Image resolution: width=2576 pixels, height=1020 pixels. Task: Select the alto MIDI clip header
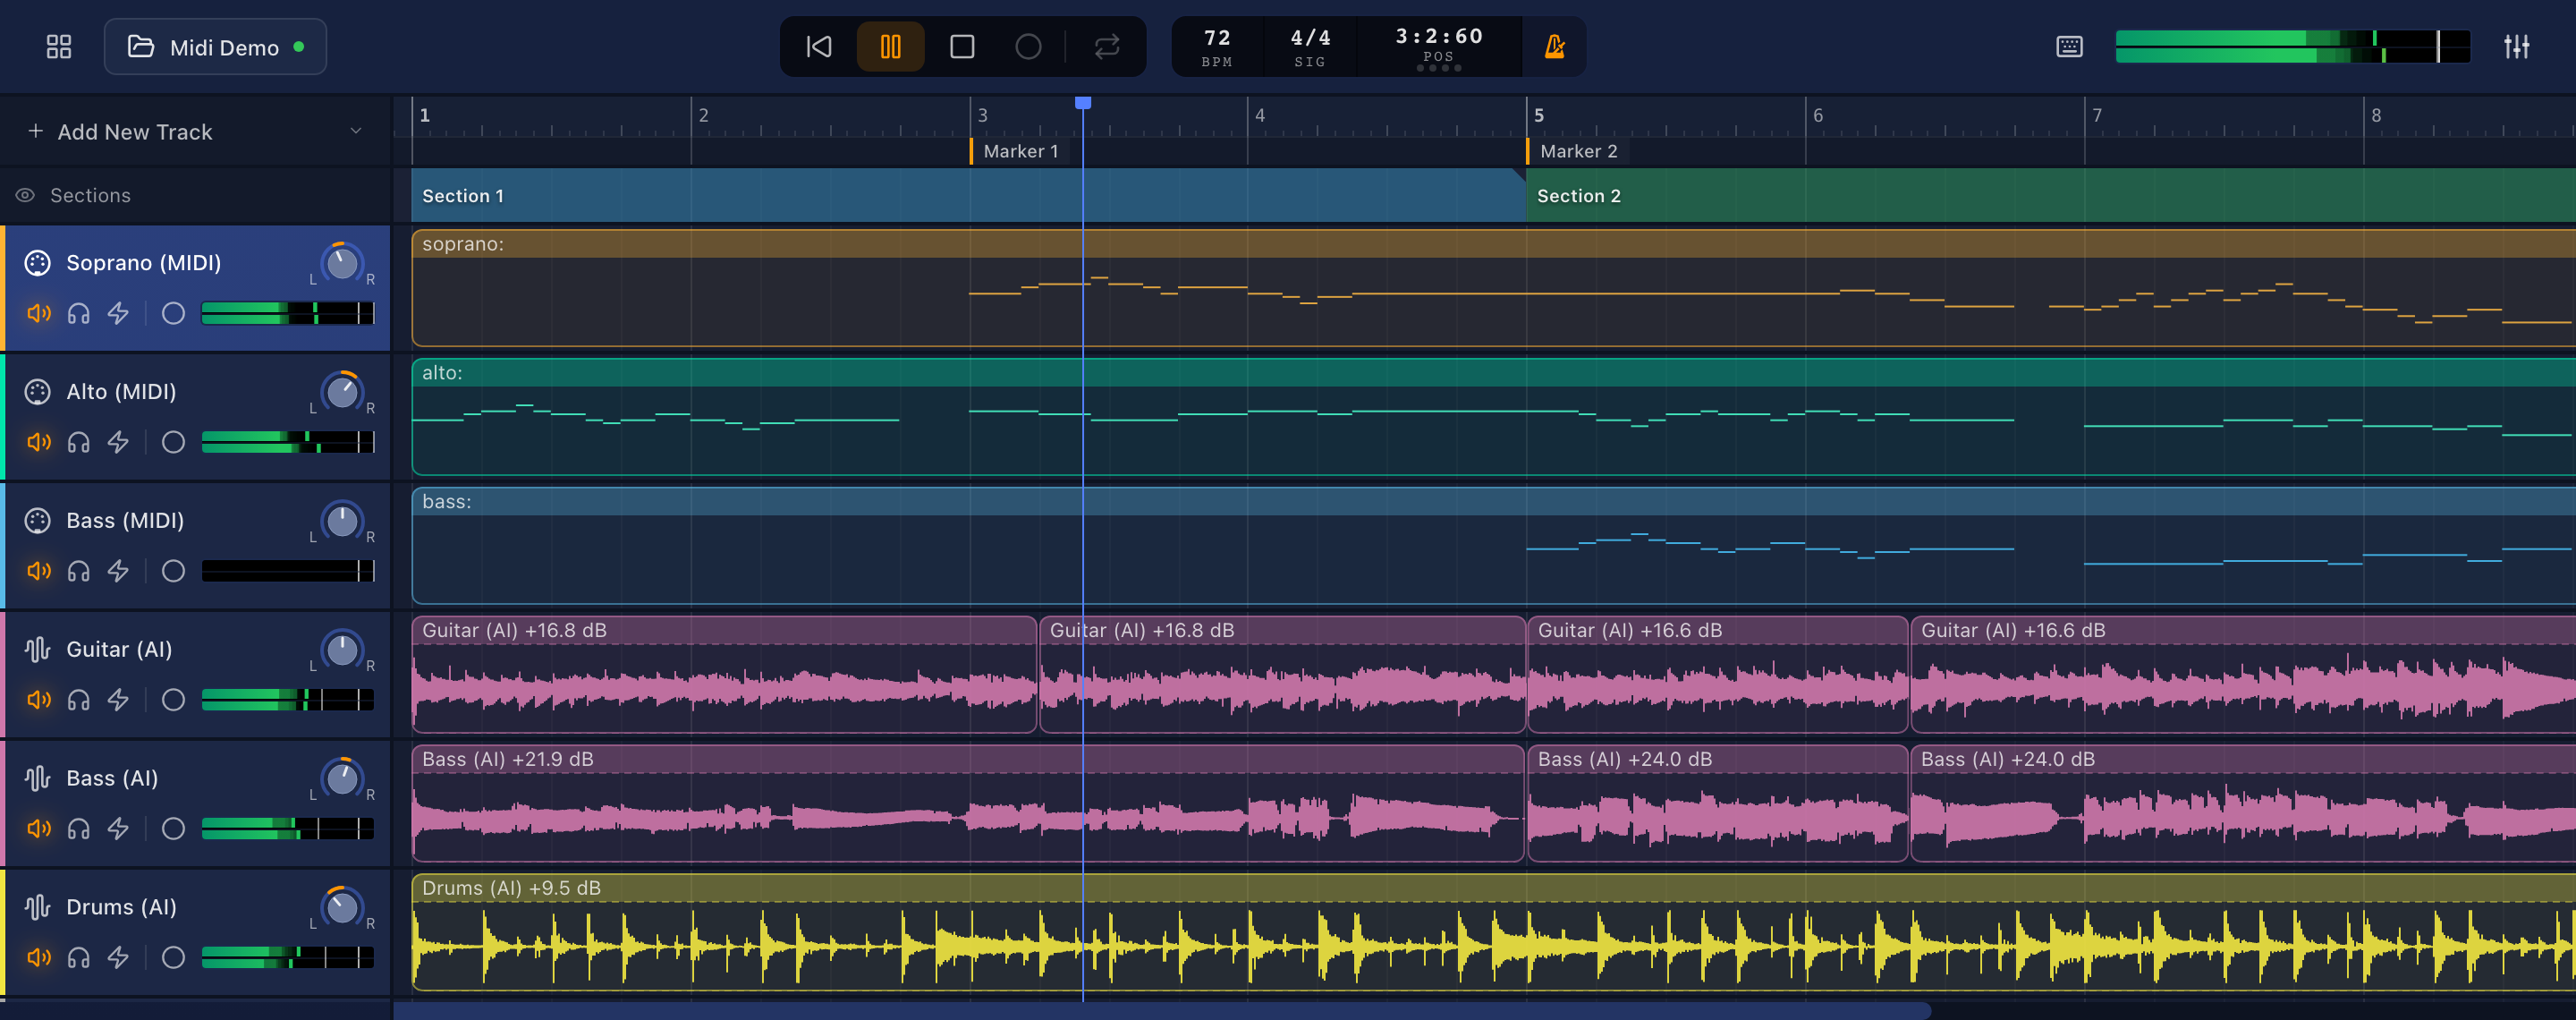coord(1494,373)
